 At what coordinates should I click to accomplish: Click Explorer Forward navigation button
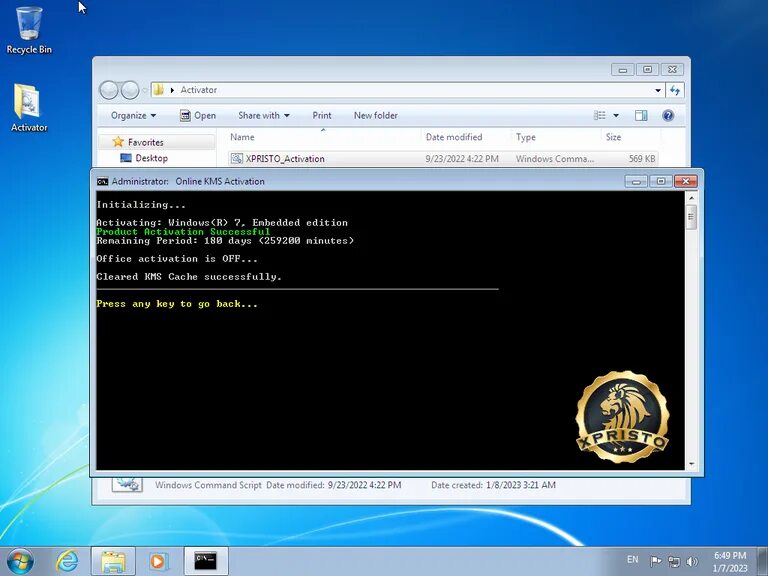[130, 90]
